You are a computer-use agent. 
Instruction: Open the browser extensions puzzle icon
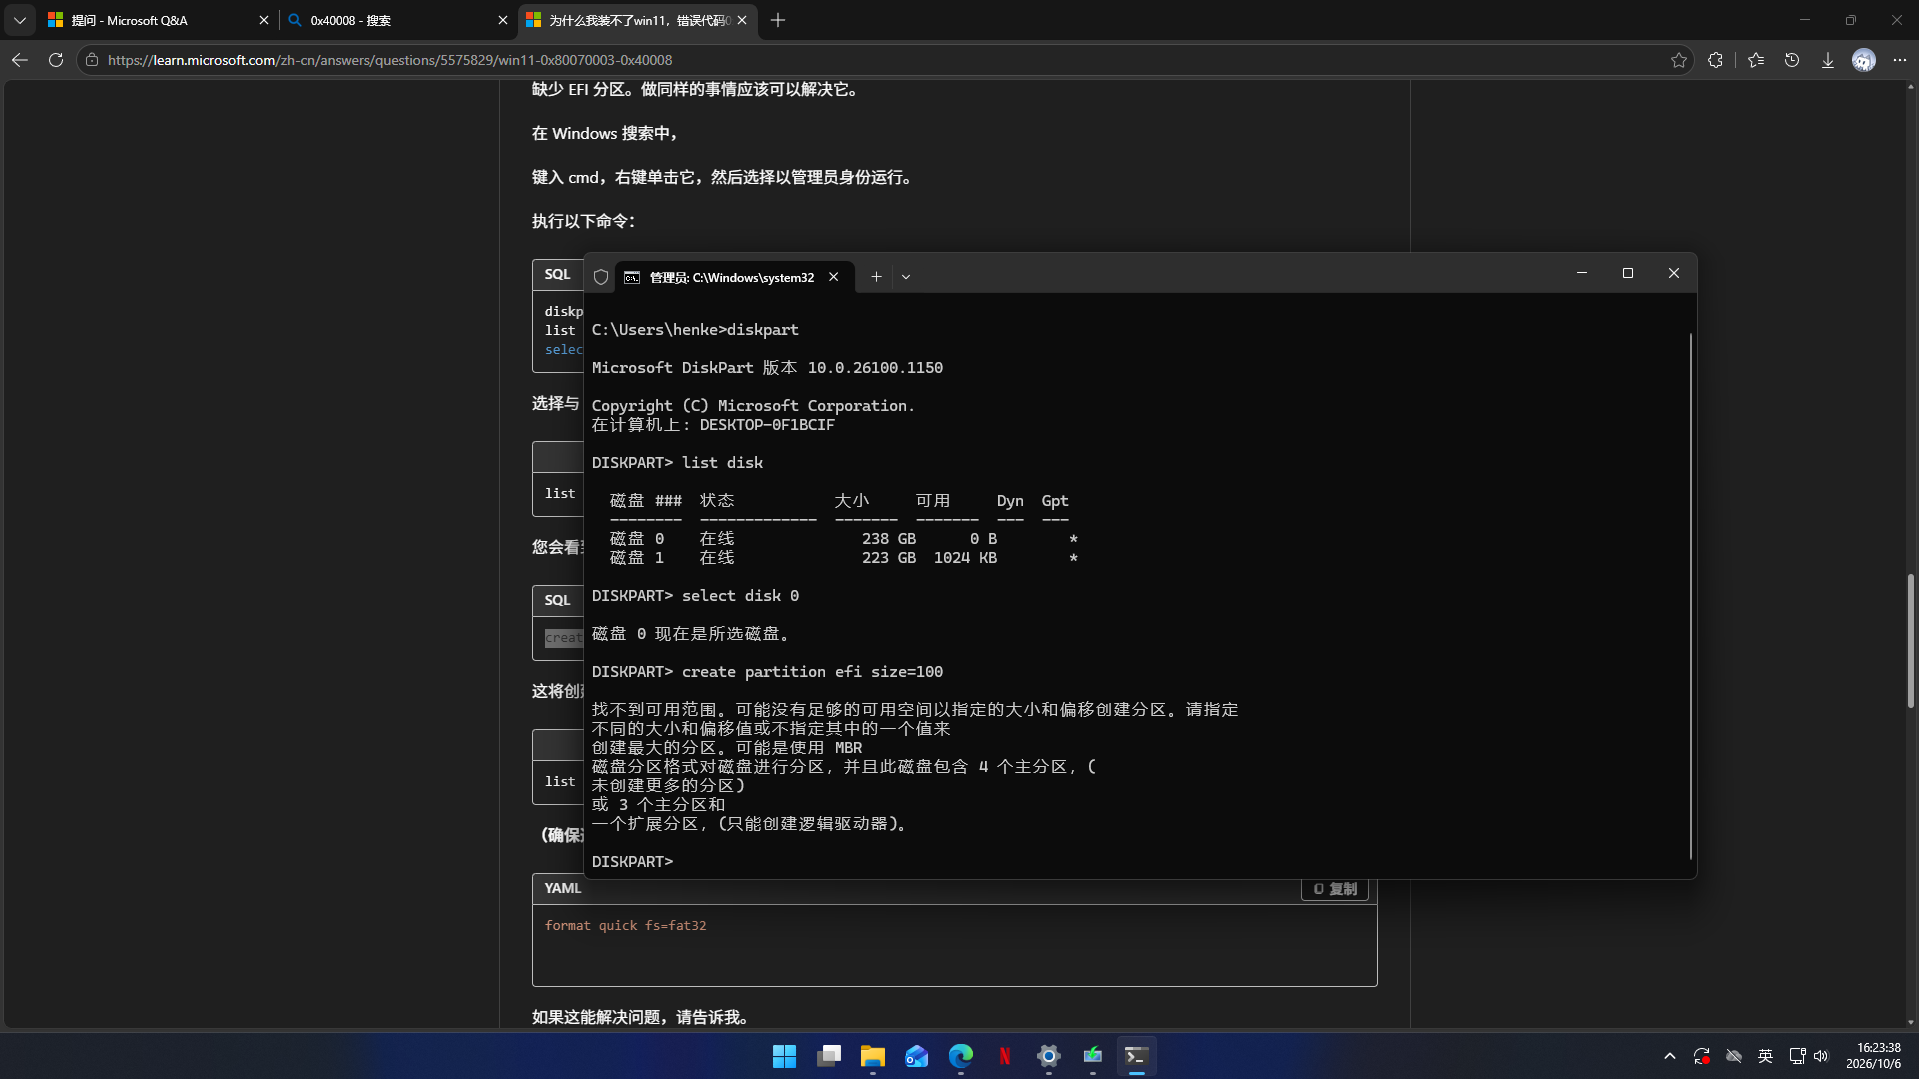click(x=1716, y=60)
